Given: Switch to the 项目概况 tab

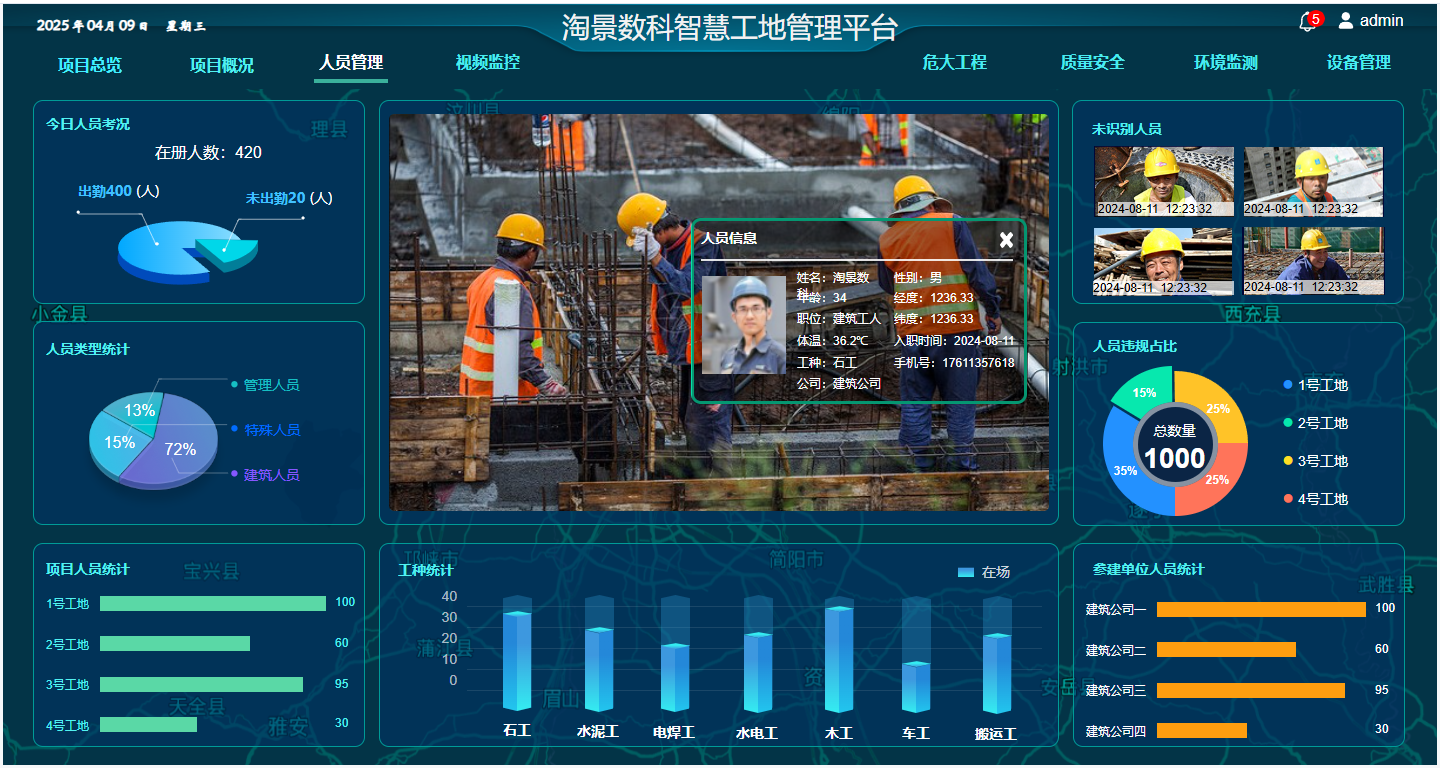Looking at the screenshot, I should 222,65.
